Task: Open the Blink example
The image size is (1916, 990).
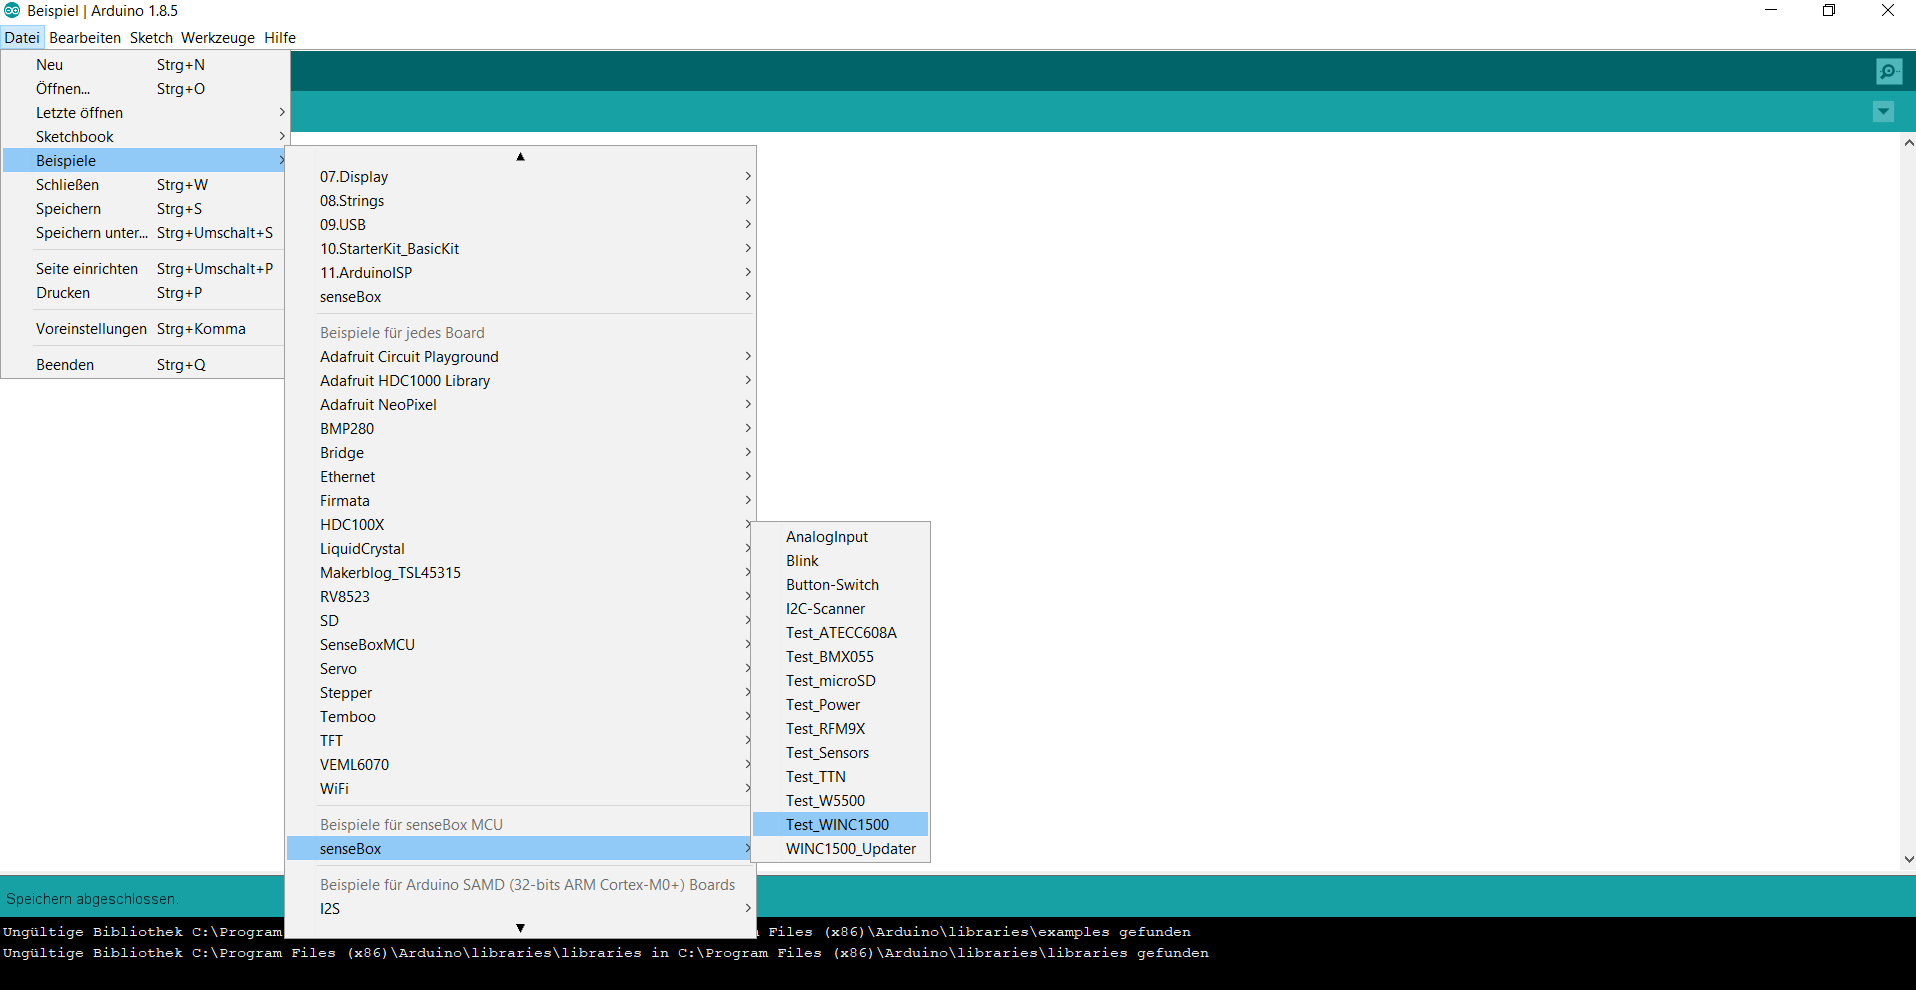Action: pos(841,561)
